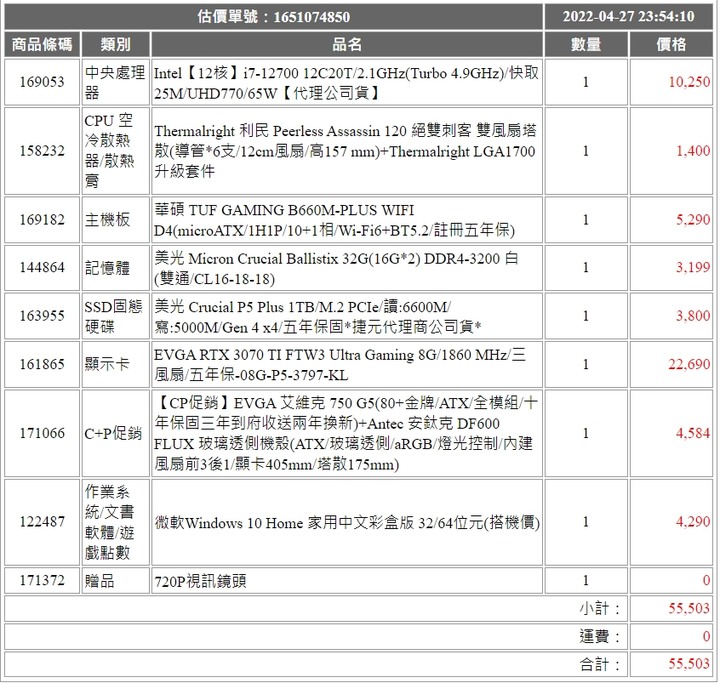Click the quantity cell in the 主機板 row
Viewport: 720px width, 683px height.
coord(586,220)
